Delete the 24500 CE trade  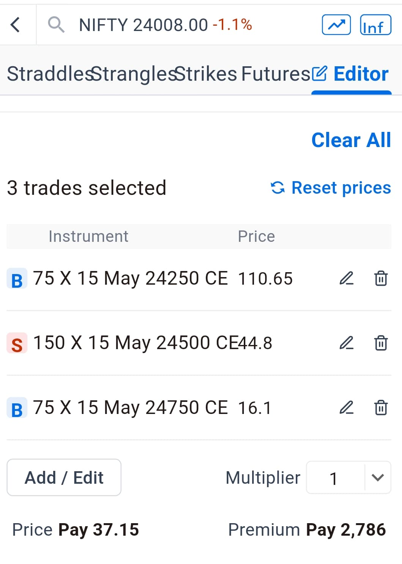381,343
